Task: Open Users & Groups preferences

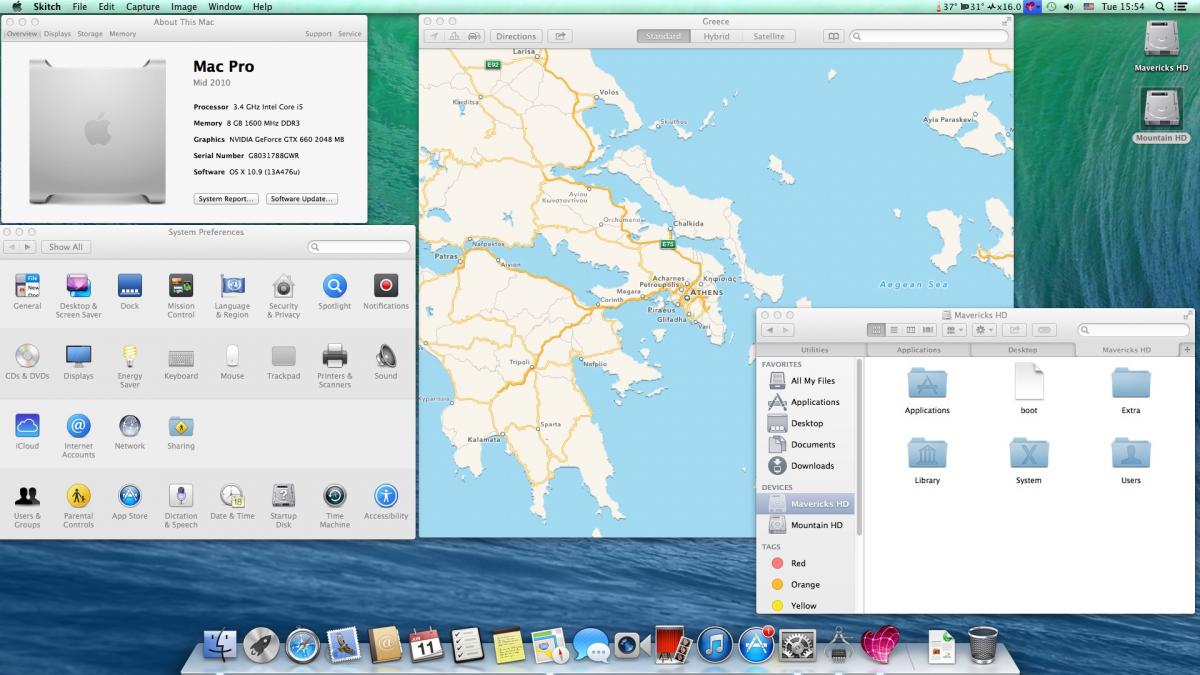Action: 27,505
